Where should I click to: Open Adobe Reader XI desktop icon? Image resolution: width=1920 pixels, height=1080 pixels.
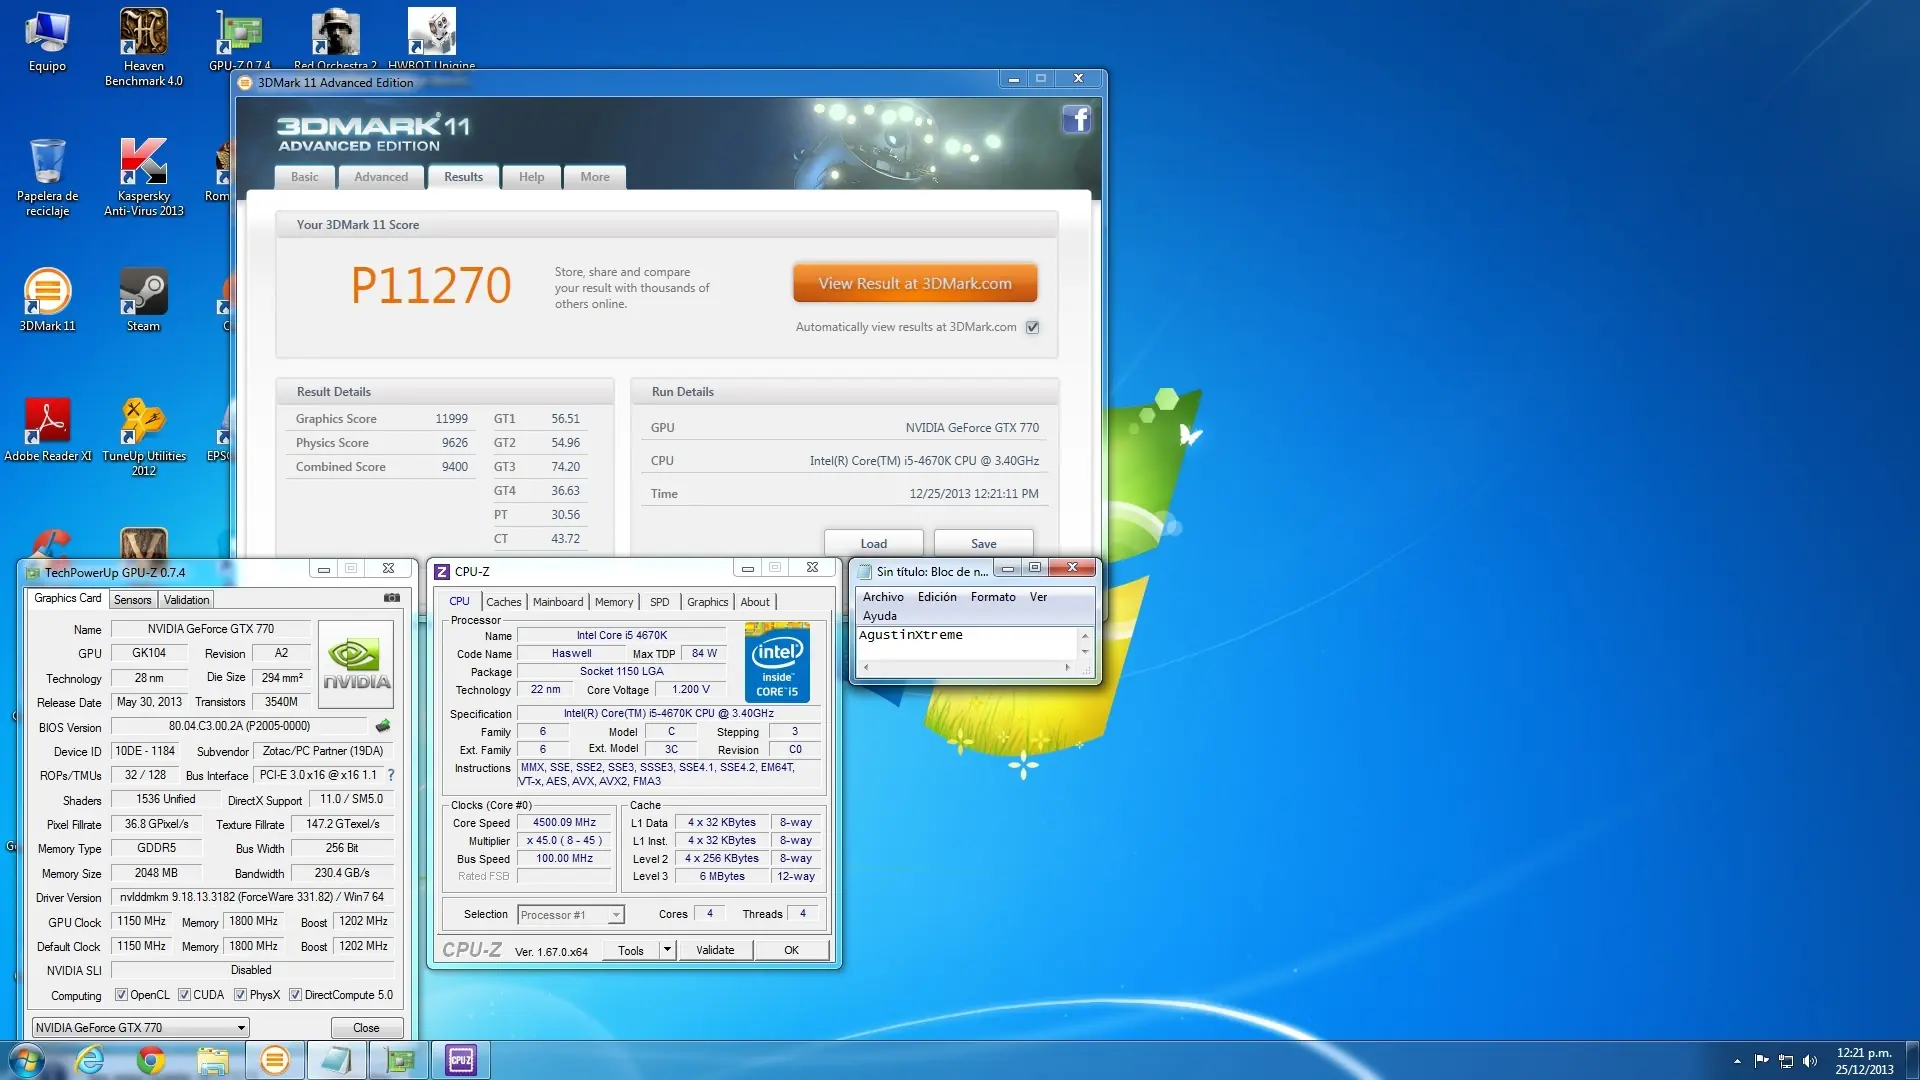47,430
